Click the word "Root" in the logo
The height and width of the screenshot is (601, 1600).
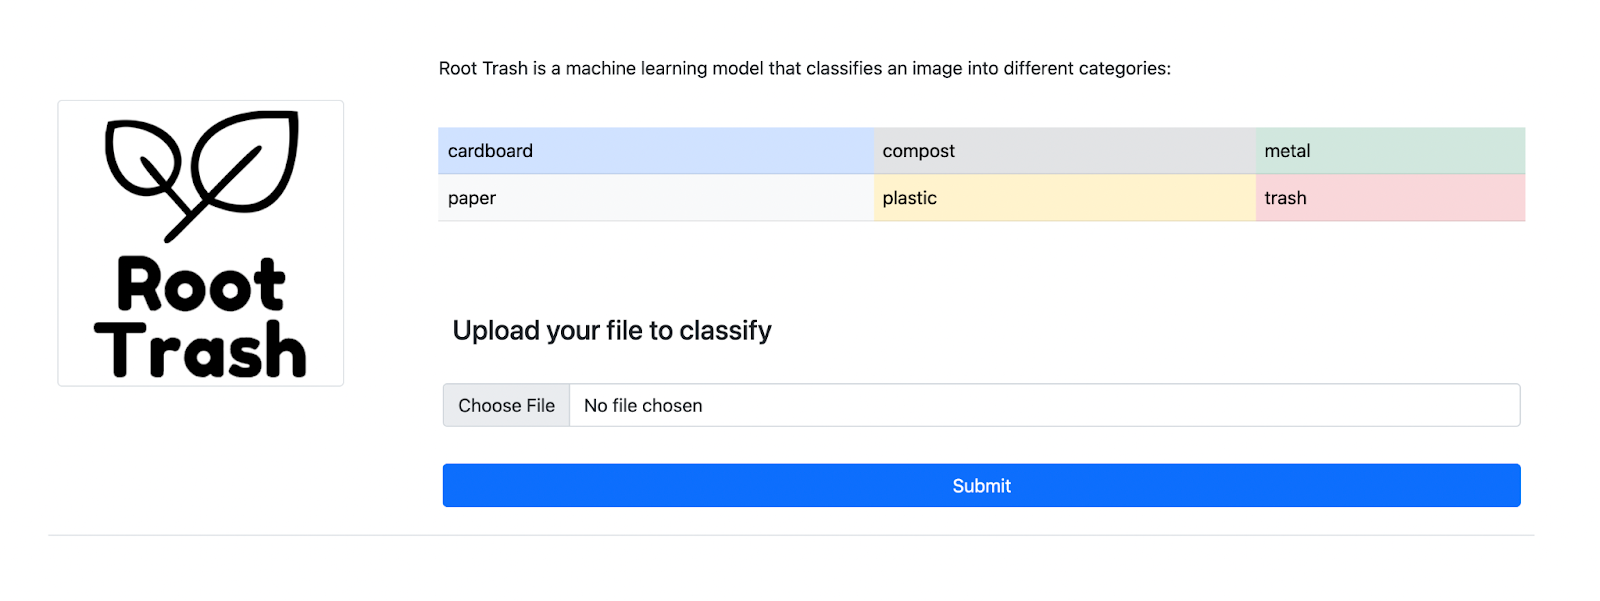201,286
